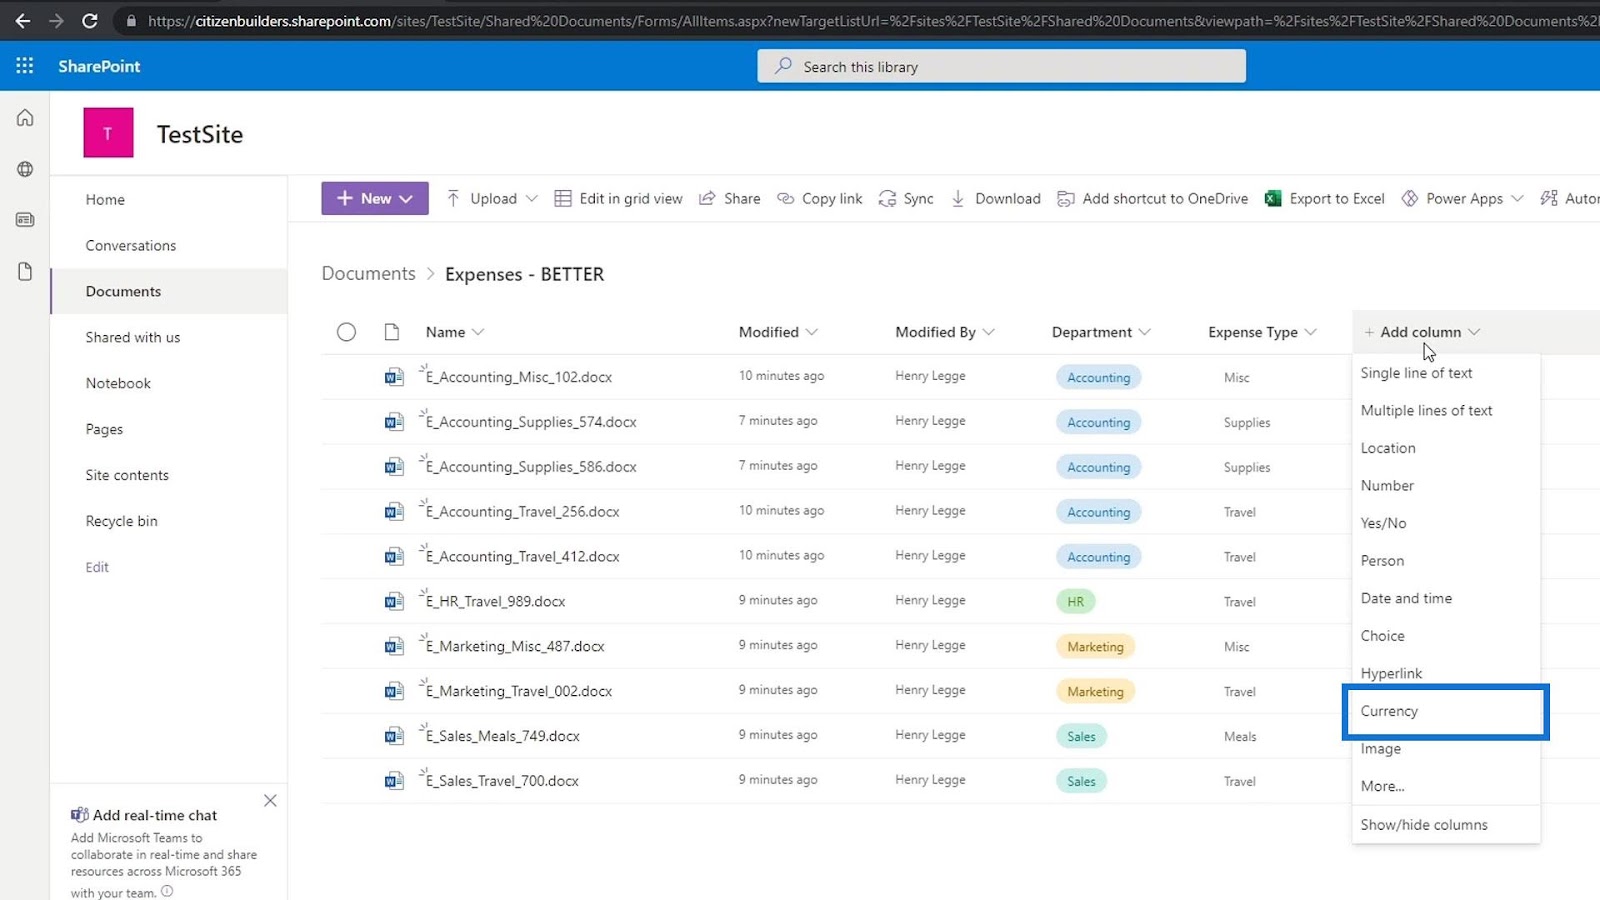Click the Export to Excel icon
The width and height of the screenshot is (1600, 900).
1273,199
